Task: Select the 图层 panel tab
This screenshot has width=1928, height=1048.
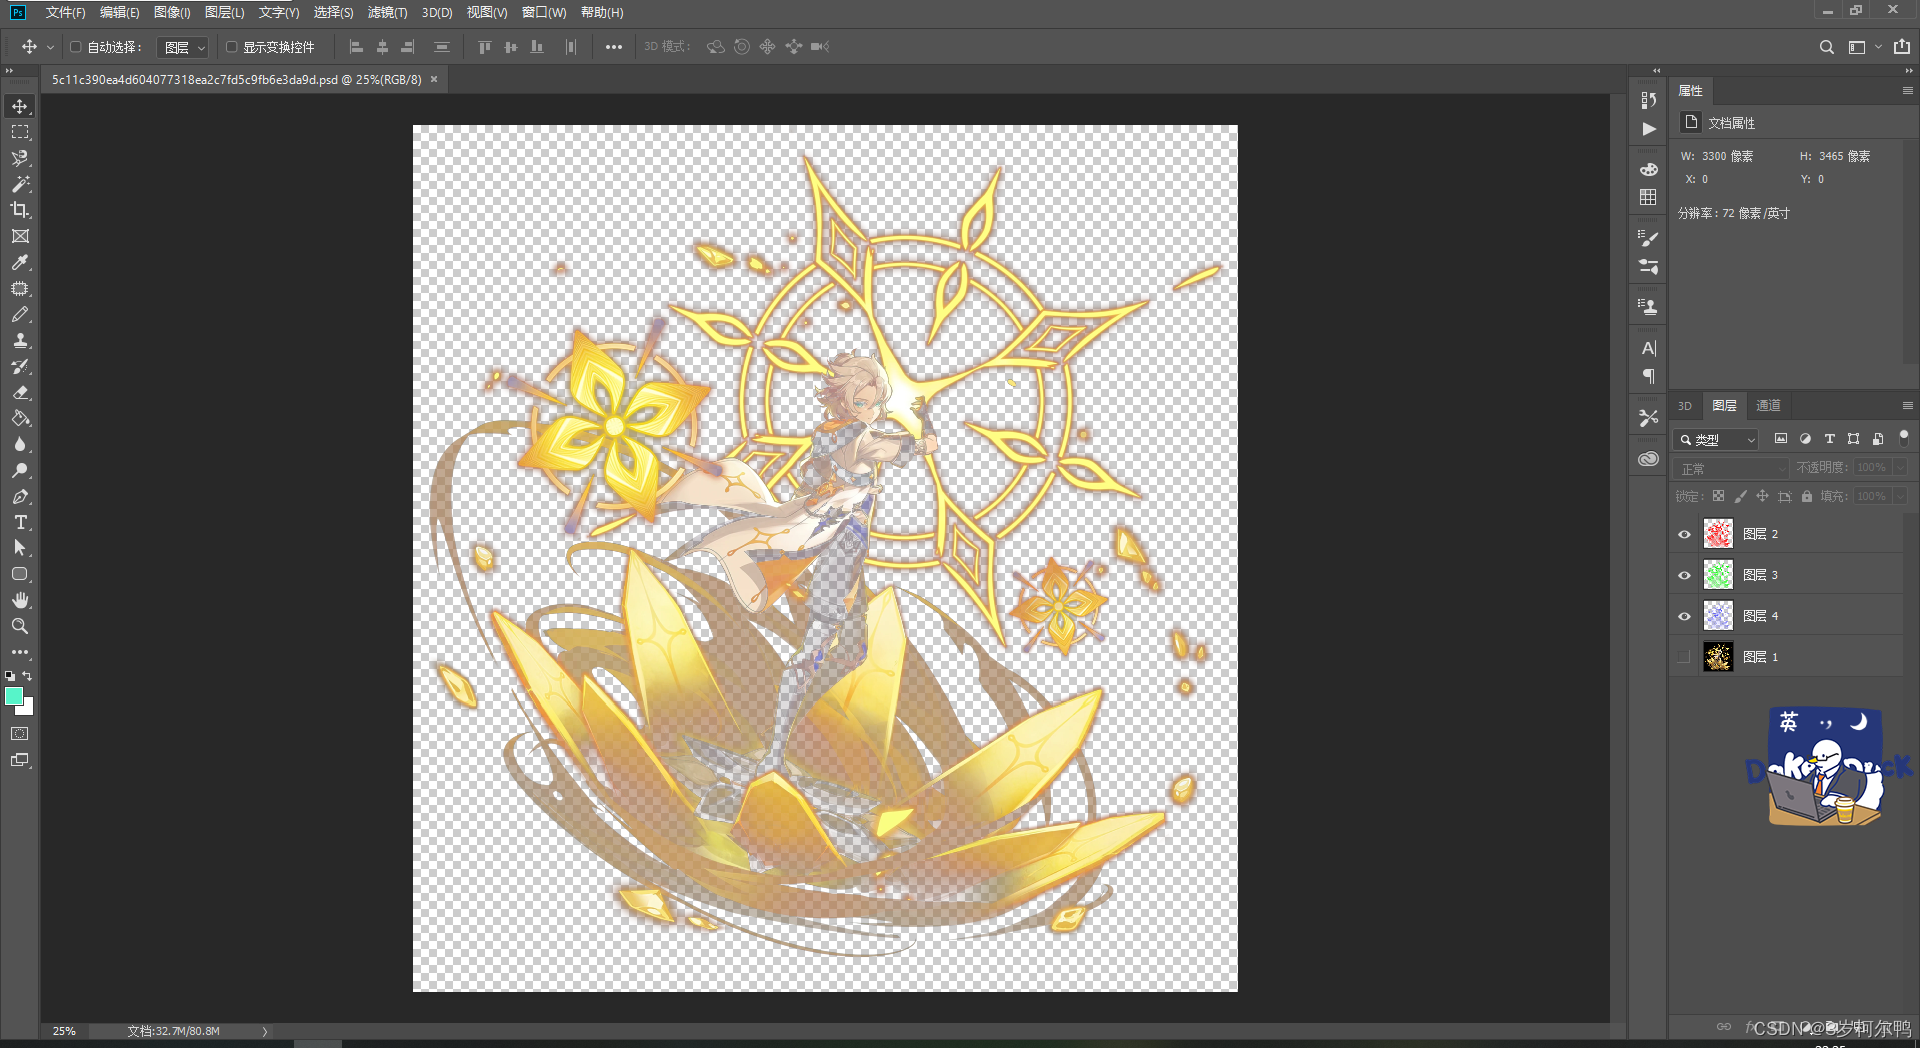Action: (x=1724, y=405)
